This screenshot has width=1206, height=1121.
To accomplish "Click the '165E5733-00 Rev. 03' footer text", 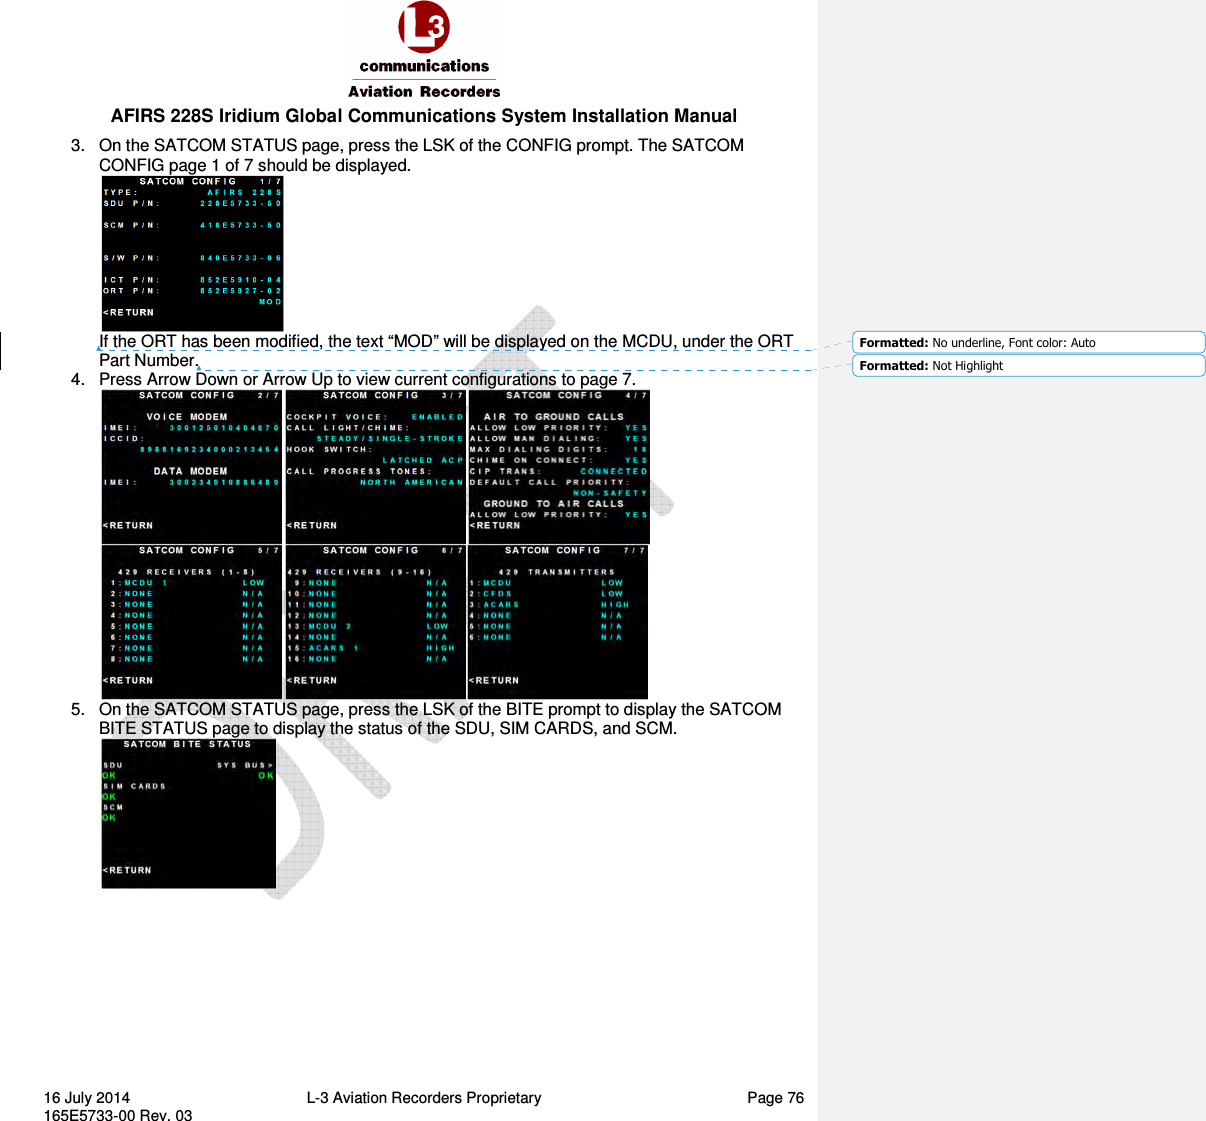I will point(118,1114).
